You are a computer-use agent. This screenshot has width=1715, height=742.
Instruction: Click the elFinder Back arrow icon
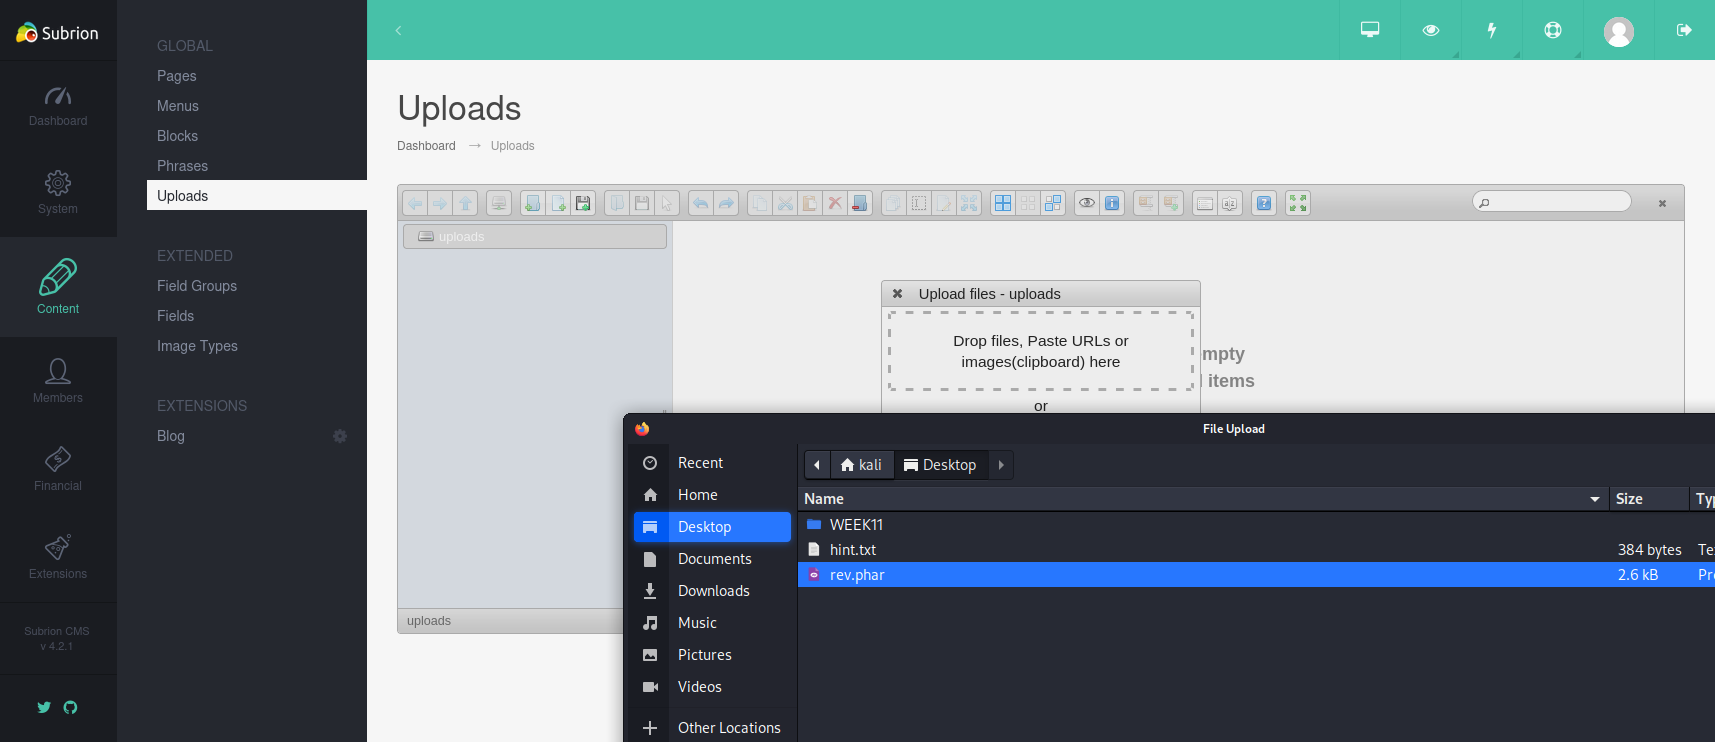[415, 203]
